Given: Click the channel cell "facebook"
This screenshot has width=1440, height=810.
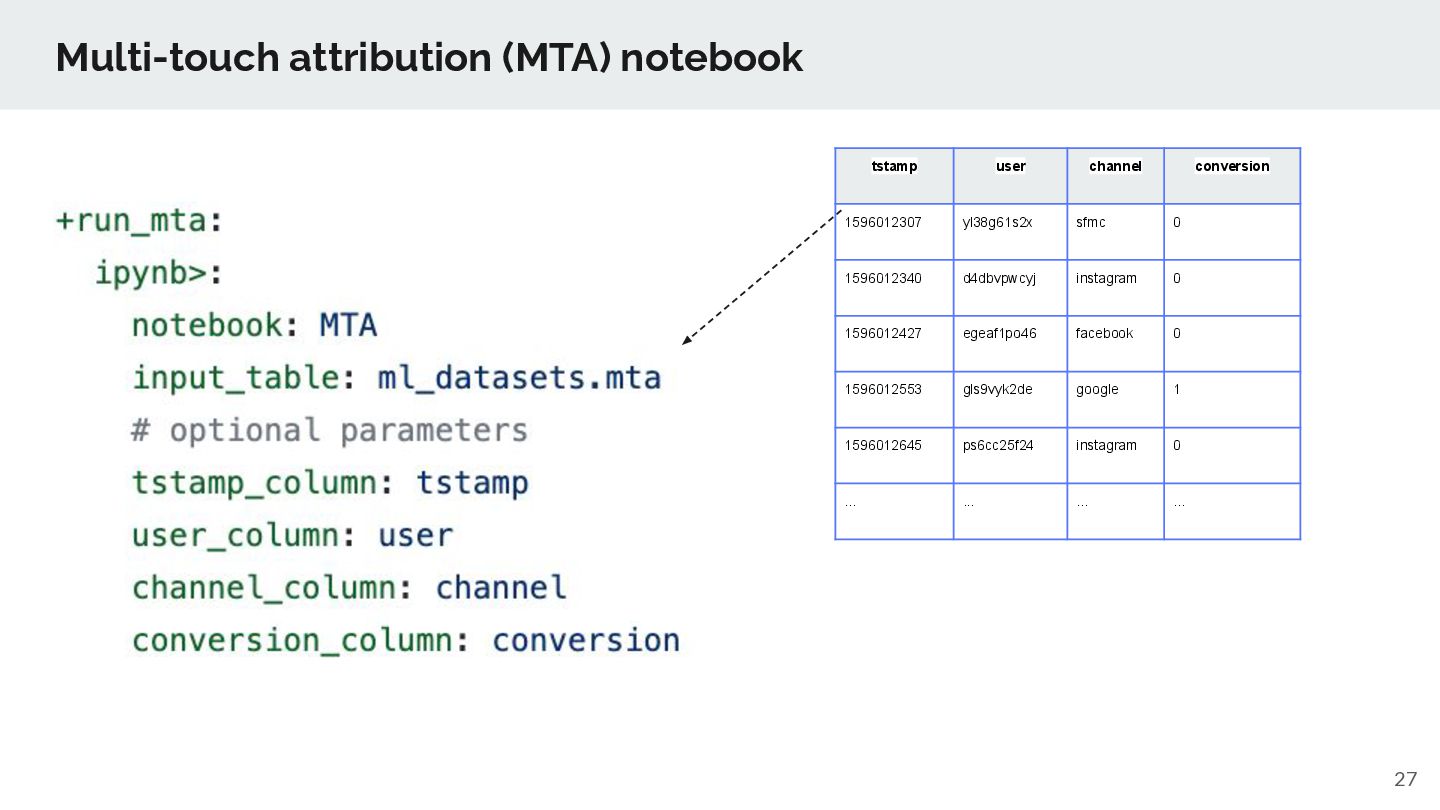Looking at the screenshot, I should tap(1115, 344).
